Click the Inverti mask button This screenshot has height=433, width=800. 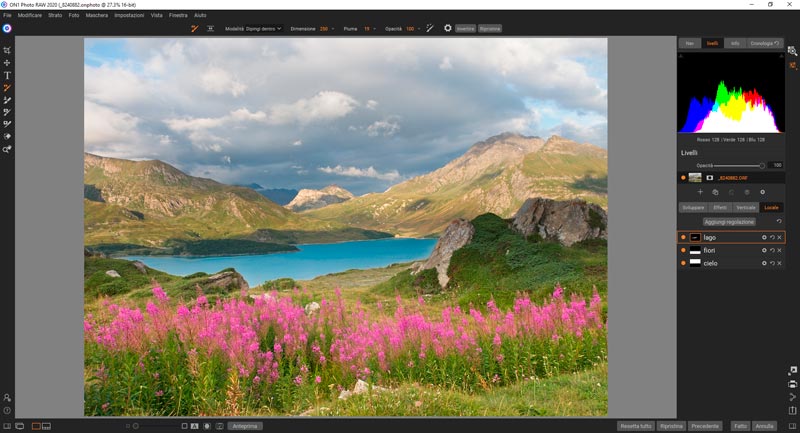coord(465,29)
